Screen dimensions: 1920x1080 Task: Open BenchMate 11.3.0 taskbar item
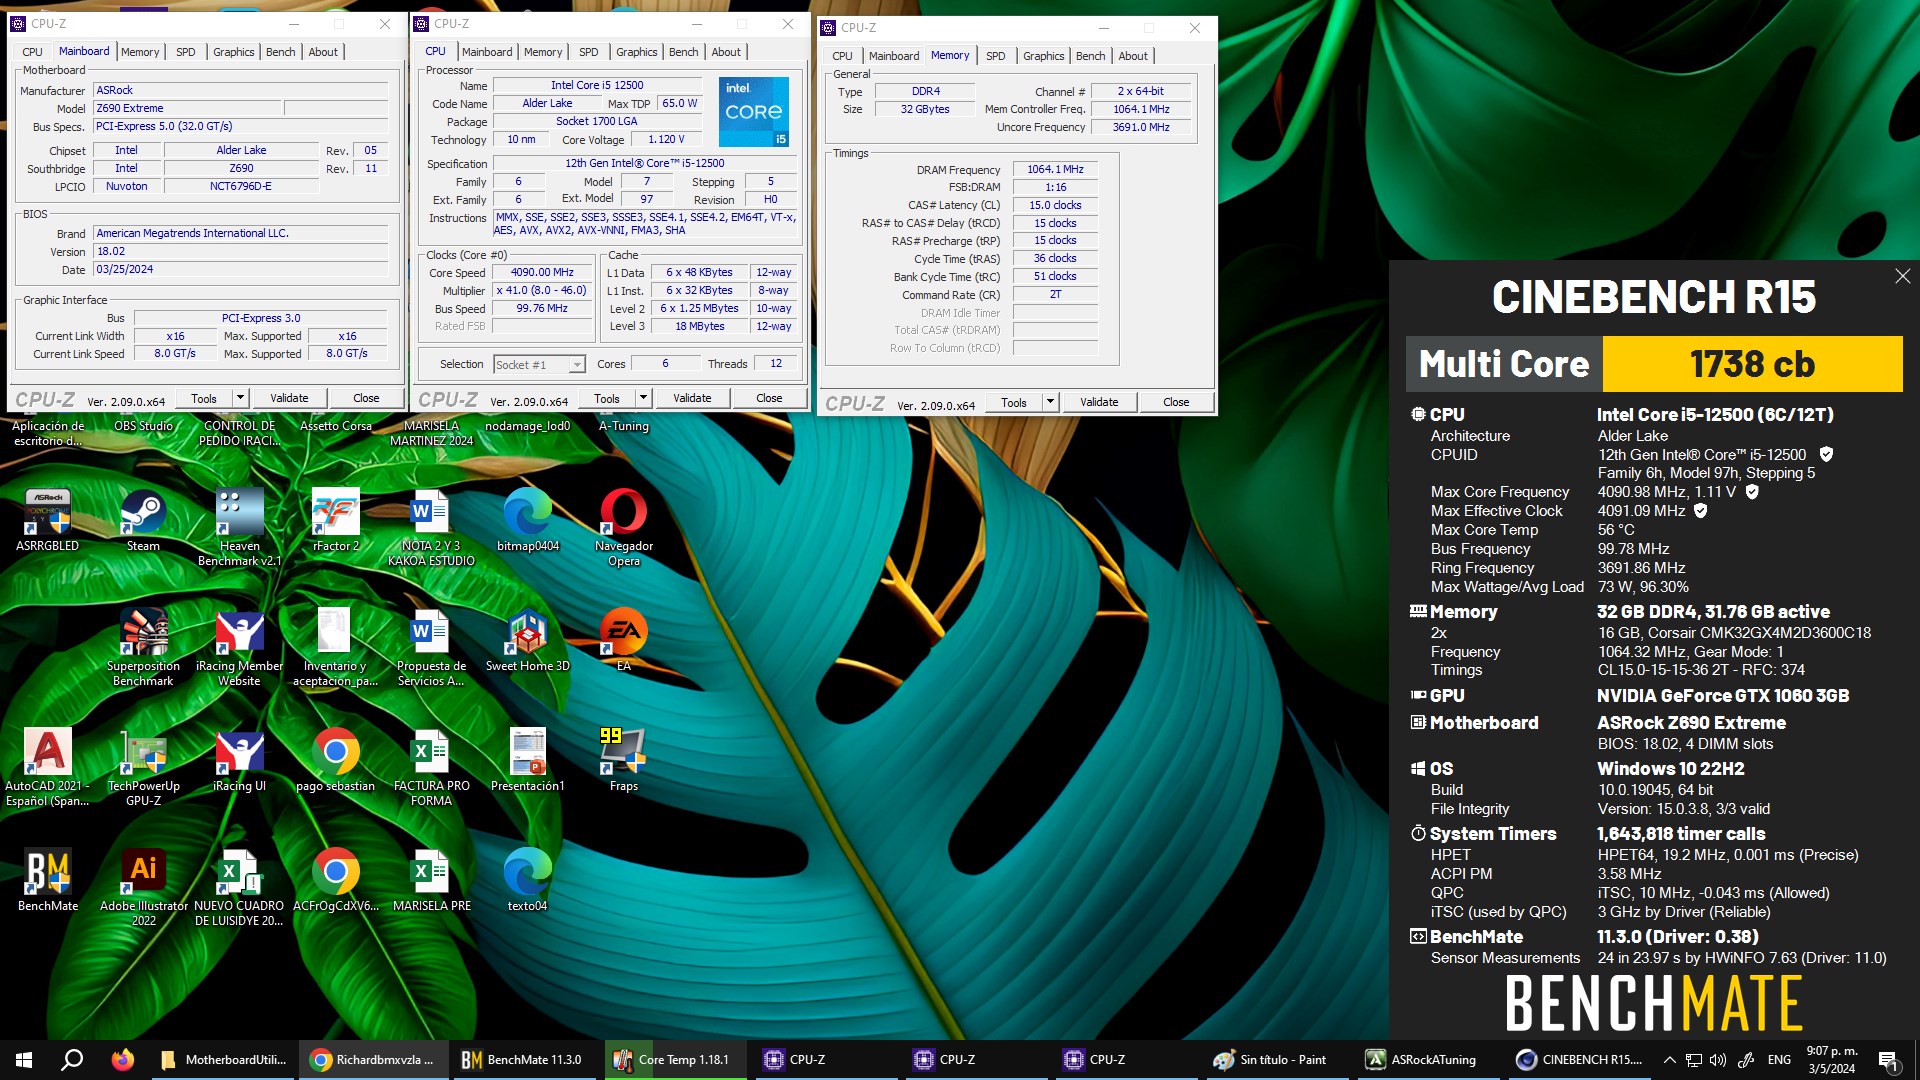[x=524, y=1060]
